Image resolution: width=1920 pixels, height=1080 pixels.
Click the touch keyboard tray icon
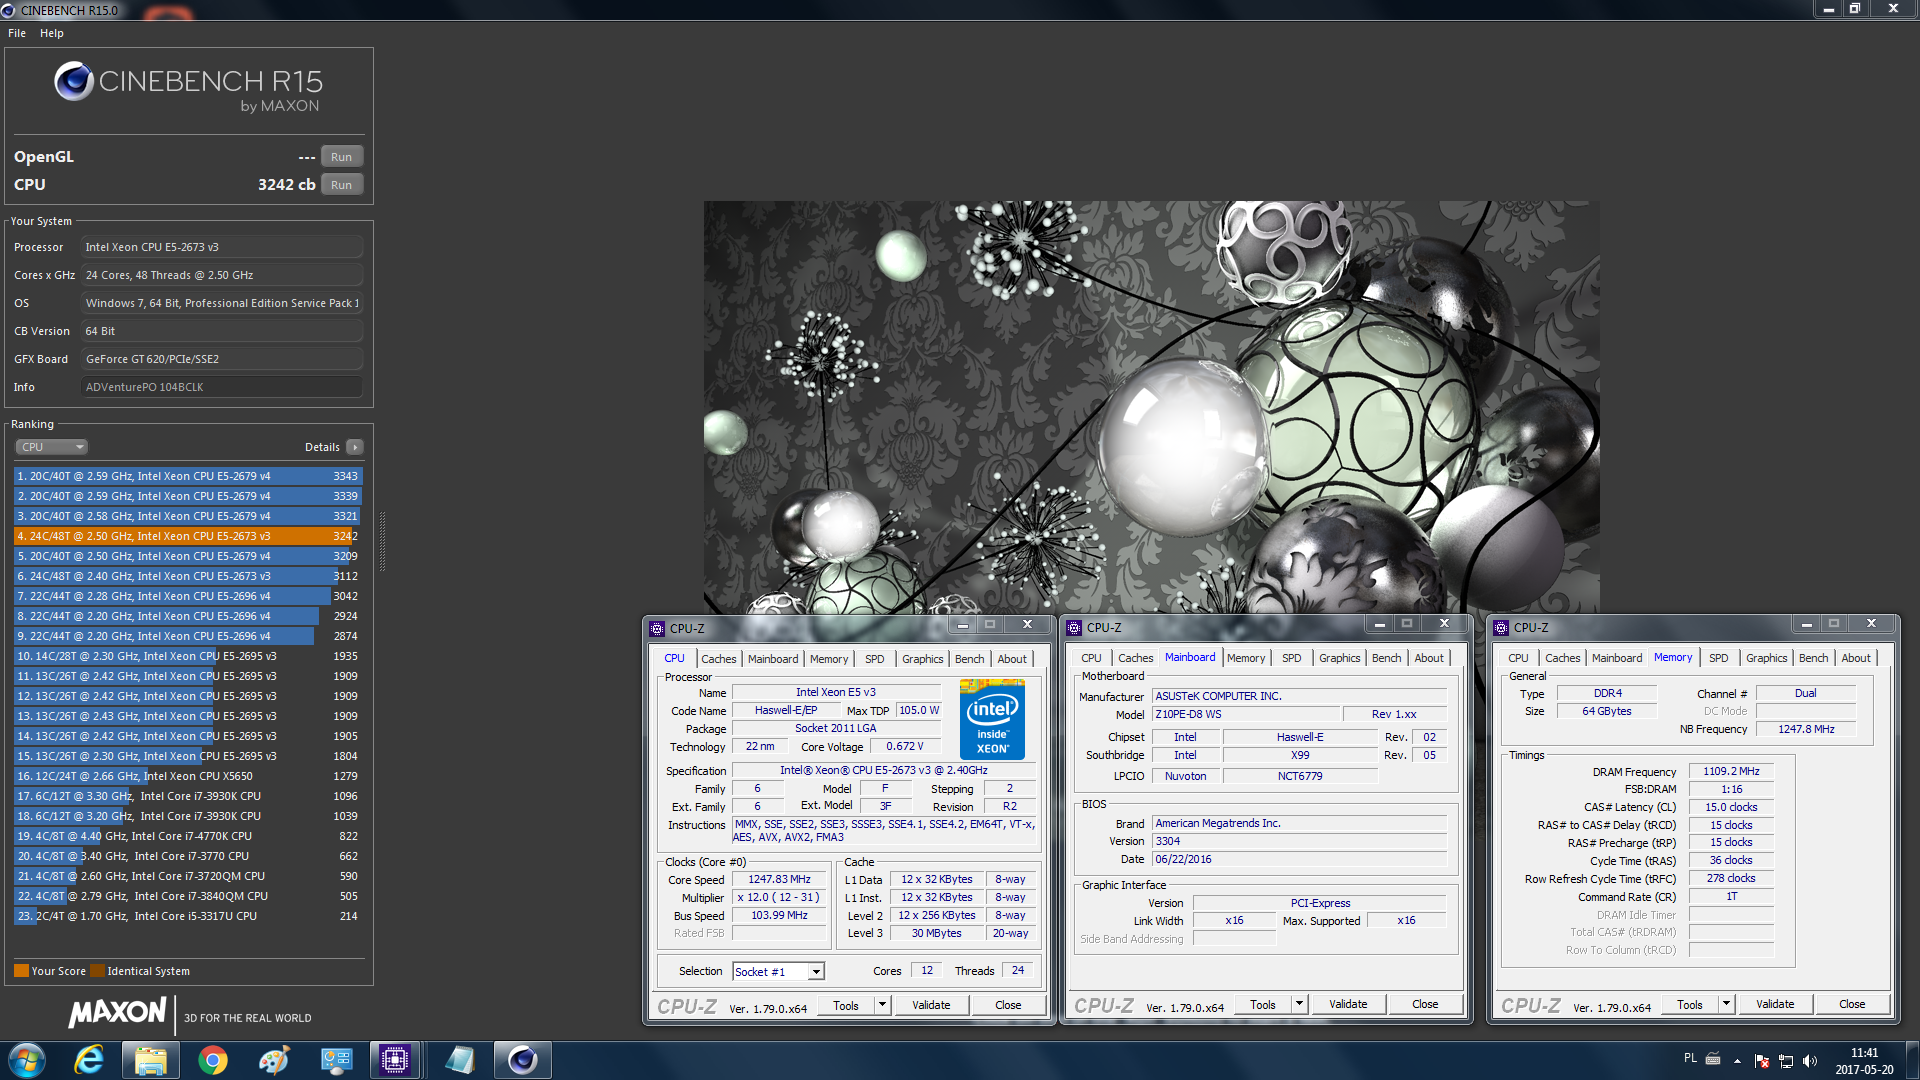click(1713, 1059)
